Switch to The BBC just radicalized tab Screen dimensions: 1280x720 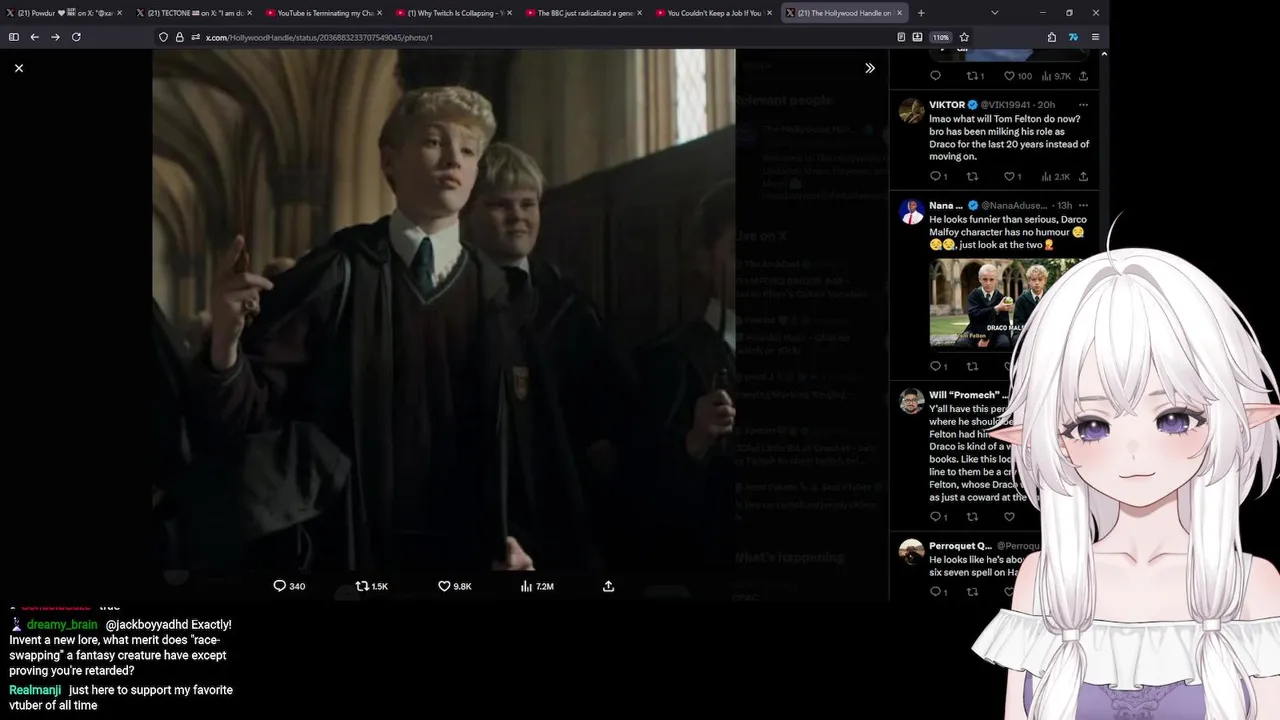583,13
